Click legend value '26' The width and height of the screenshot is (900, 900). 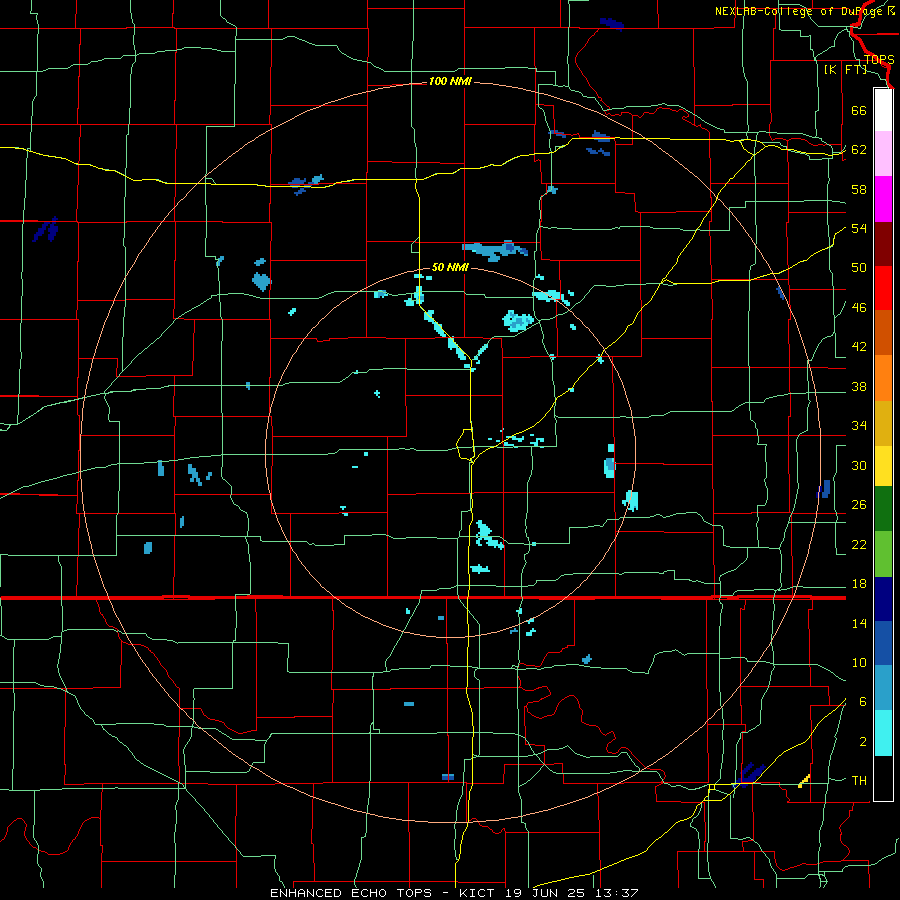[859, 505]
